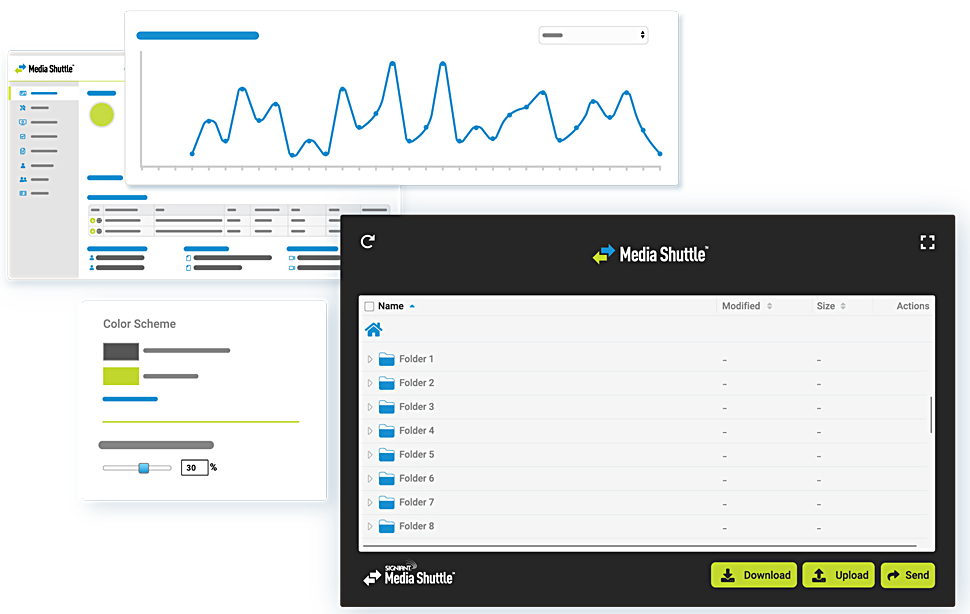This screenshot has width=970, height=614.
Task: Click the Folder 7 folder icon
Action: point(387,502)
